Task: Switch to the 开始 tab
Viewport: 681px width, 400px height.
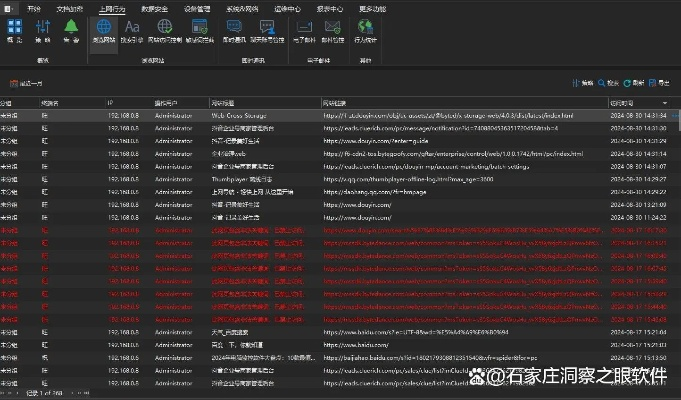Action: click(33, 9)
